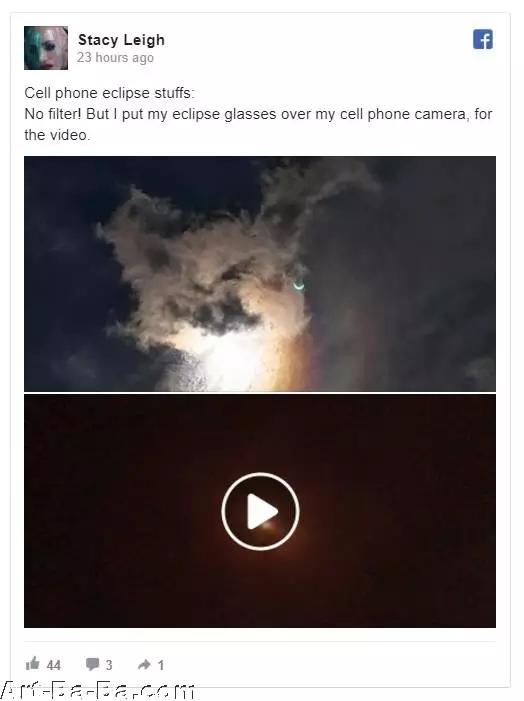The height and width of the screenshot is (701, 524).
Task: Click the thumbs-up like icon
Action: (x=33, y=663)
